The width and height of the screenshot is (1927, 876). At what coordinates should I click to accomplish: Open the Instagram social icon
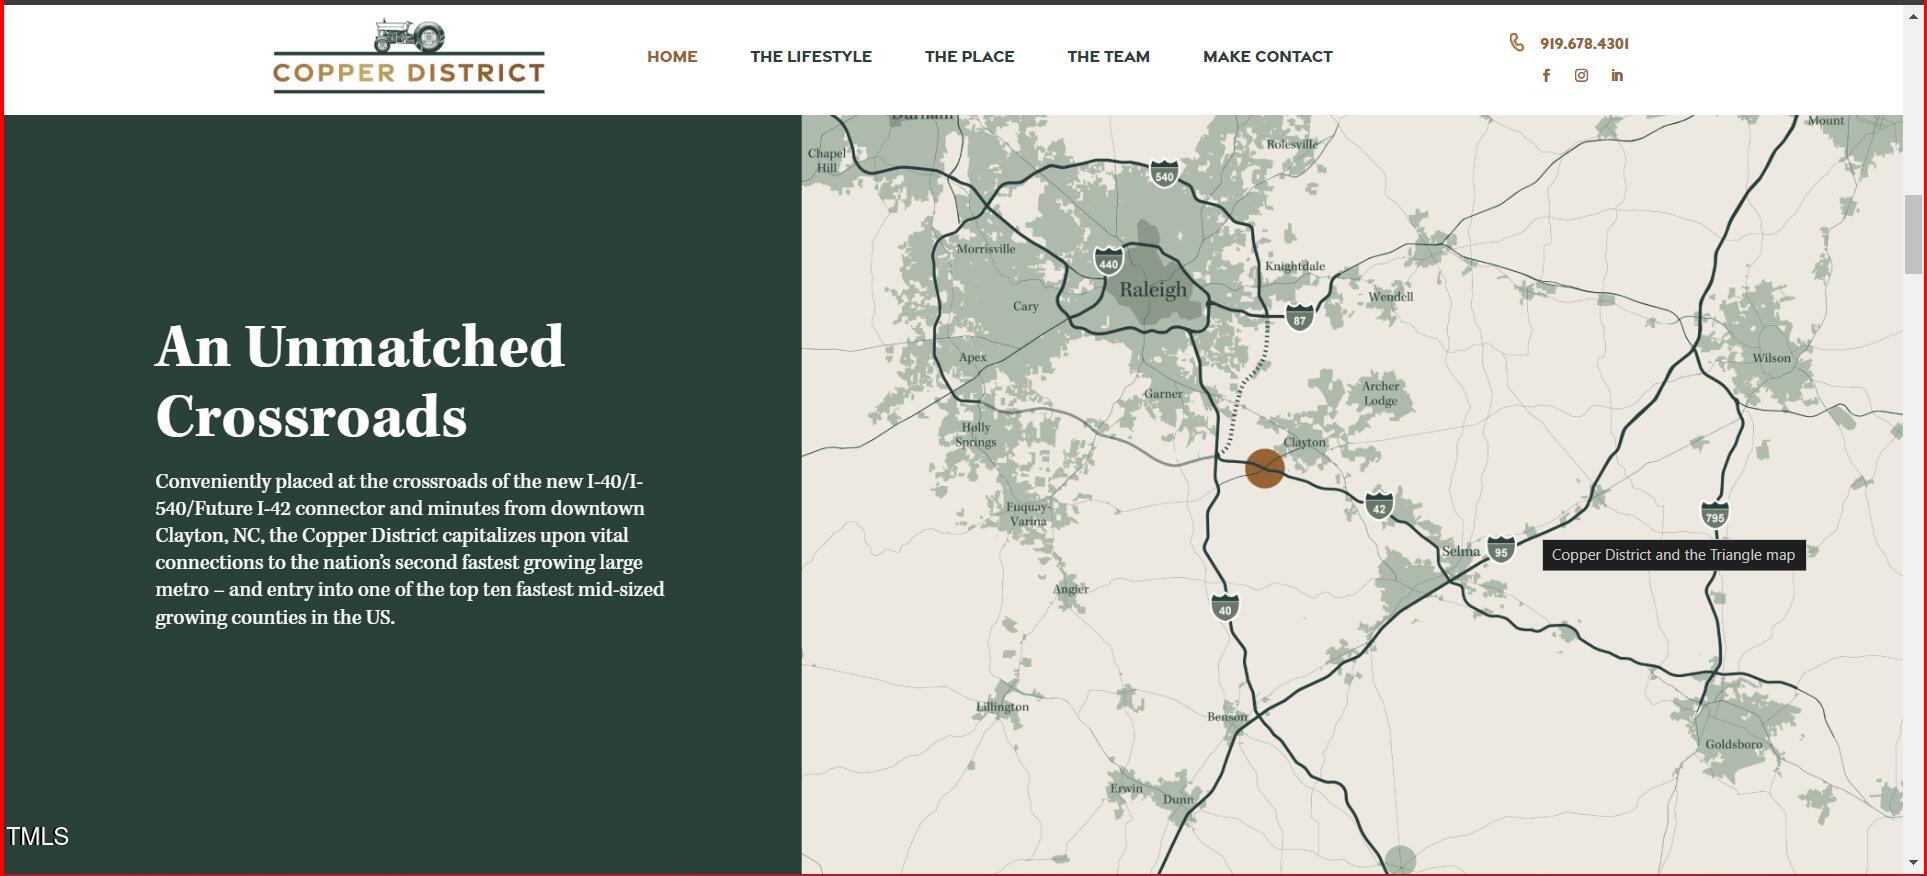click(x=1581, y=76)
